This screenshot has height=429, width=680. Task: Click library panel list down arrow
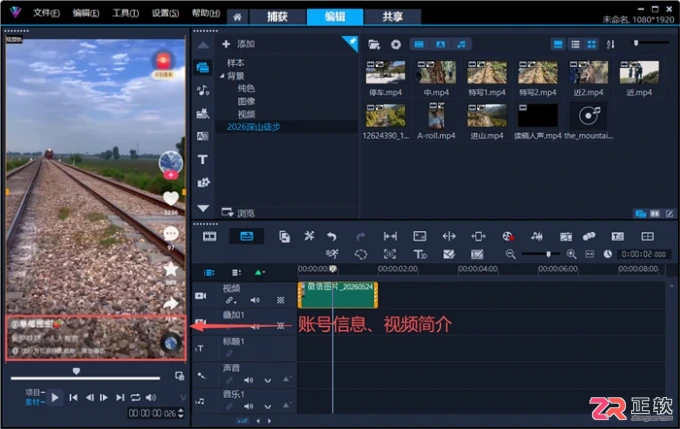[x=203, y=208]
